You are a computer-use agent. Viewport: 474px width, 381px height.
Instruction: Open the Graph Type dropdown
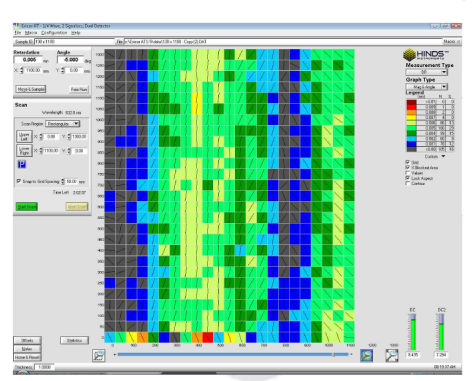tap(426, 87)
